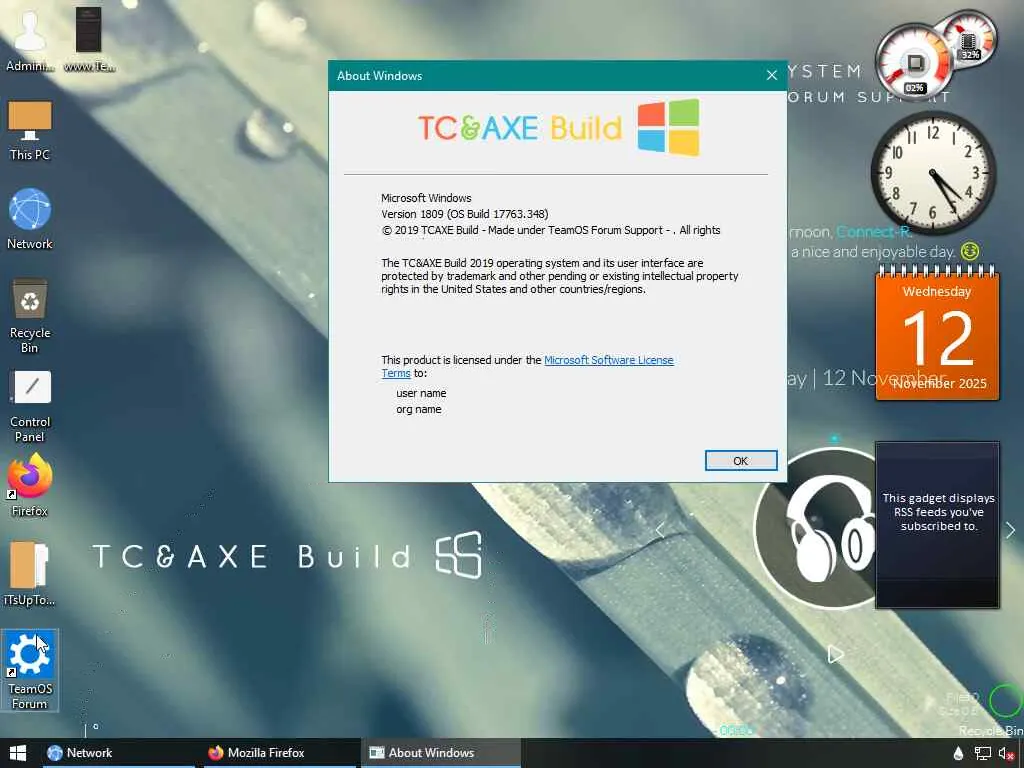The width and height of the screenshot is (1024, 768).
Task: Click the orange calendar gadget
Action: point(937,333)
